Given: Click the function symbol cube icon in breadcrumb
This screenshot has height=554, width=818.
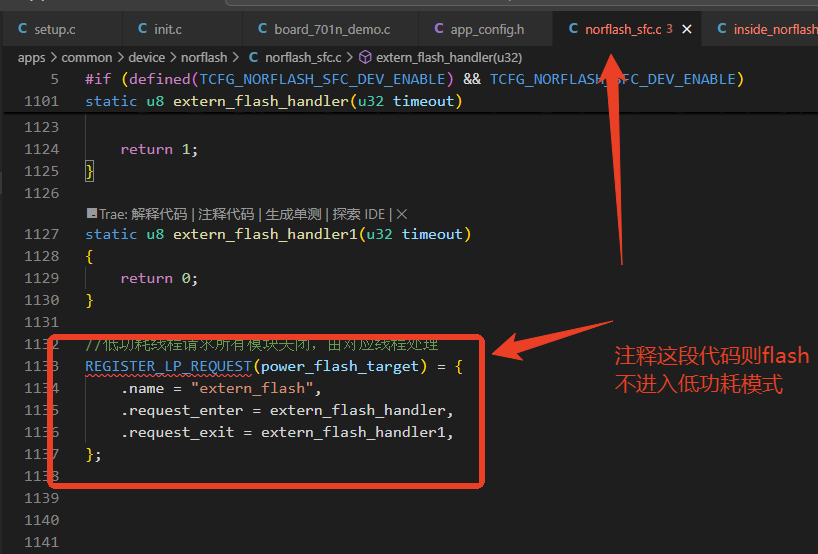Looking at the screenshot, I should [x=365, y=57].
